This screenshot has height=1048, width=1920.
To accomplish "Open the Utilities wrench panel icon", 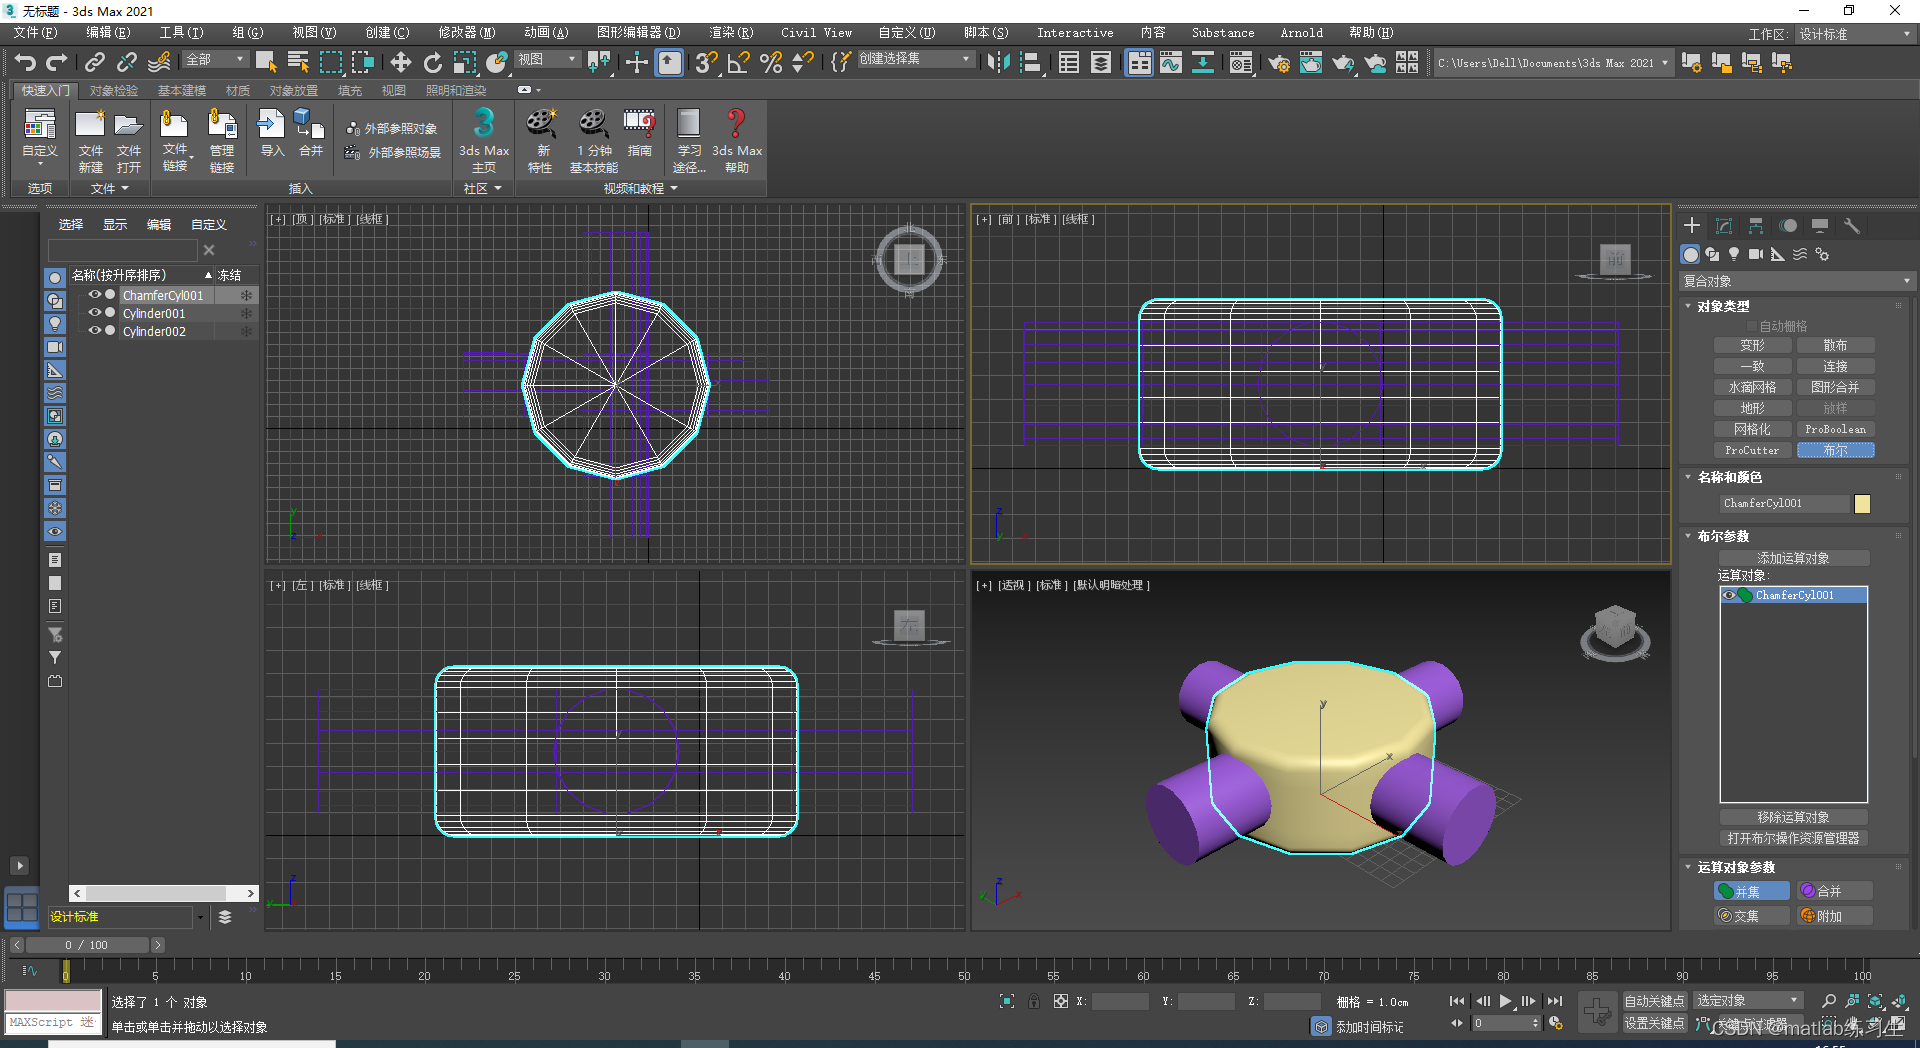I will click(x=1852, y=226).
